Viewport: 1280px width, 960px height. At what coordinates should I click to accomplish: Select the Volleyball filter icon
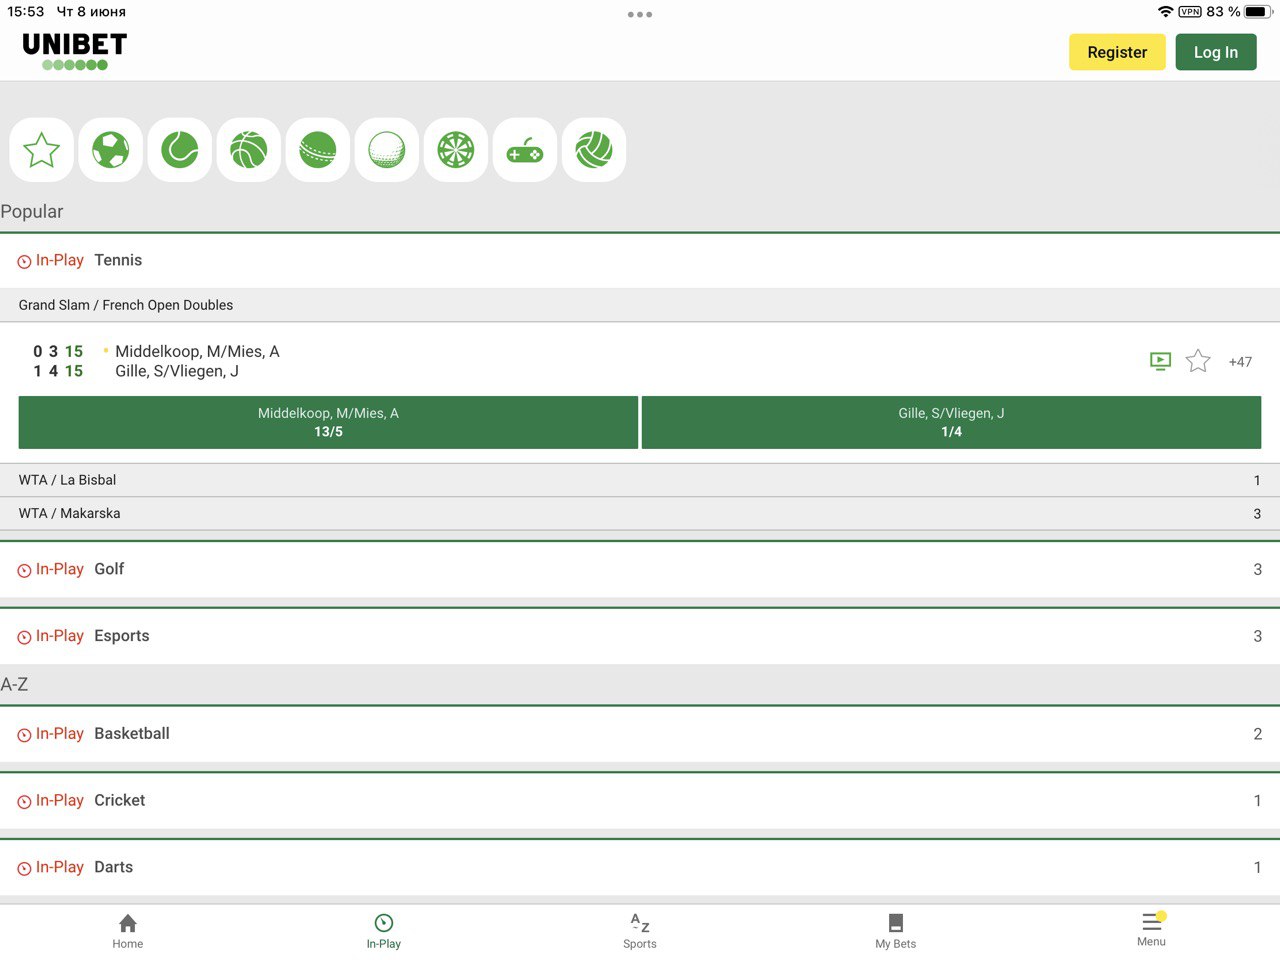594,150
